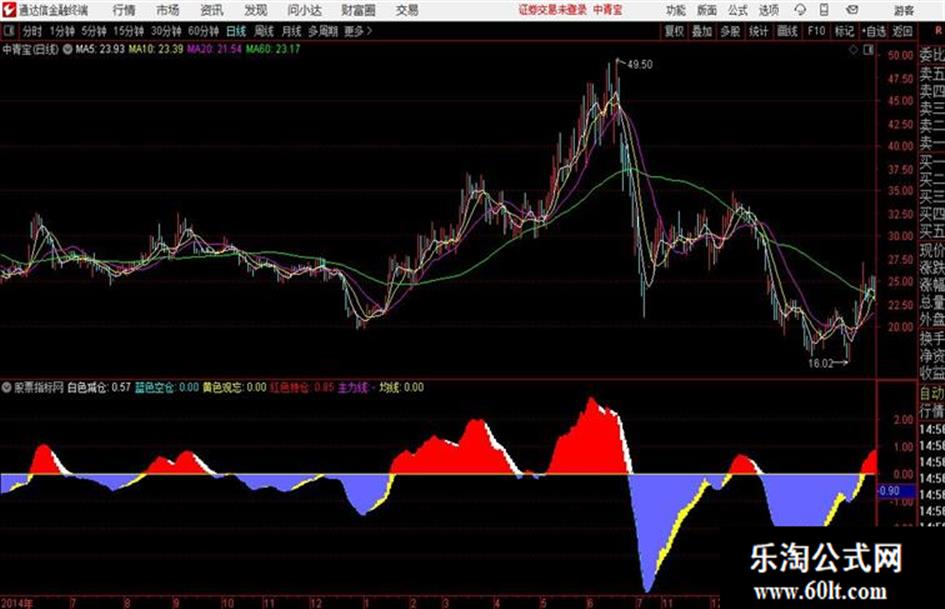Switch to 分时 period tab
945x609 pixels.
tap(33, 31)
